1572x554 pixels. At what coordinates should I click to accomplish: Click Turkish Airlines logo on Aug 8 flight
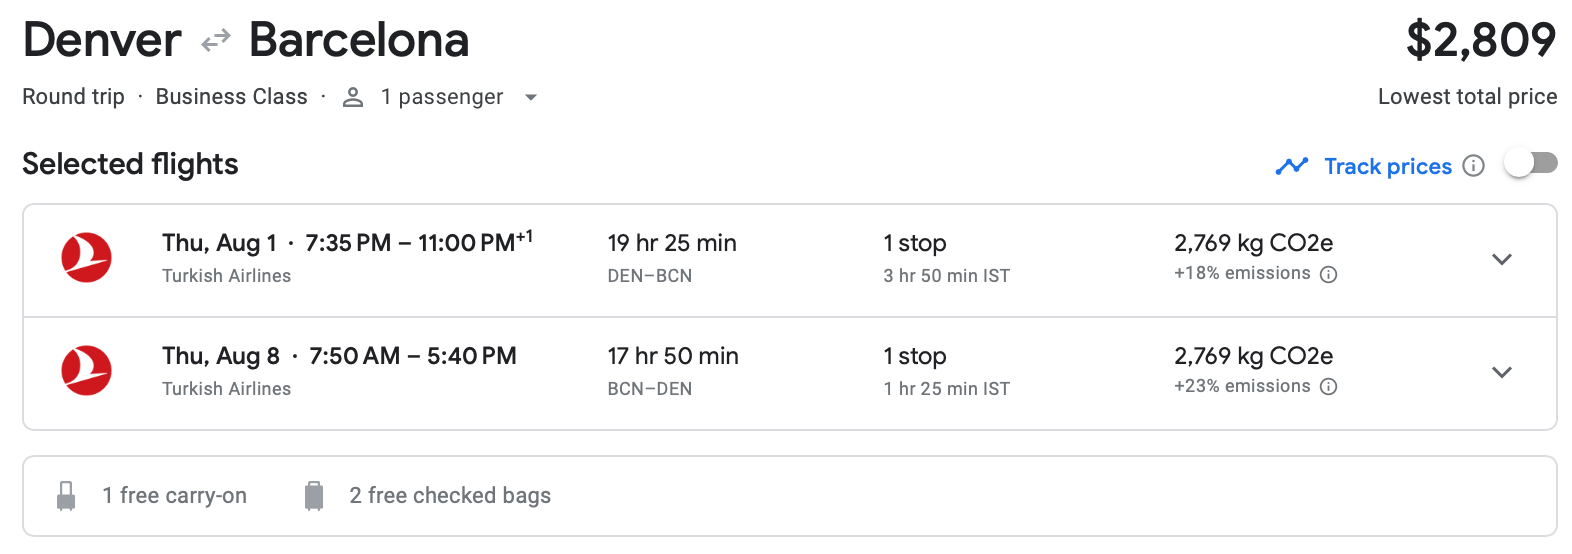point(86,371)
